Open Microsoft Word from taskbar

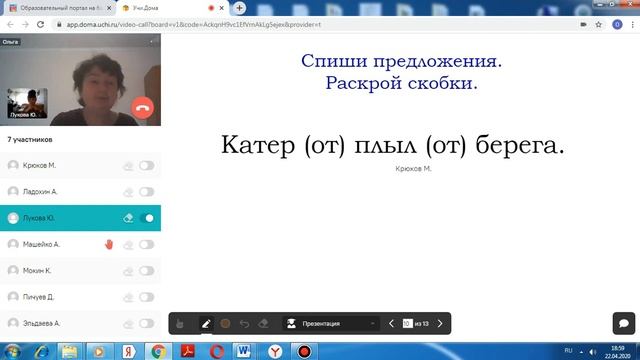(x=244, y=351)
